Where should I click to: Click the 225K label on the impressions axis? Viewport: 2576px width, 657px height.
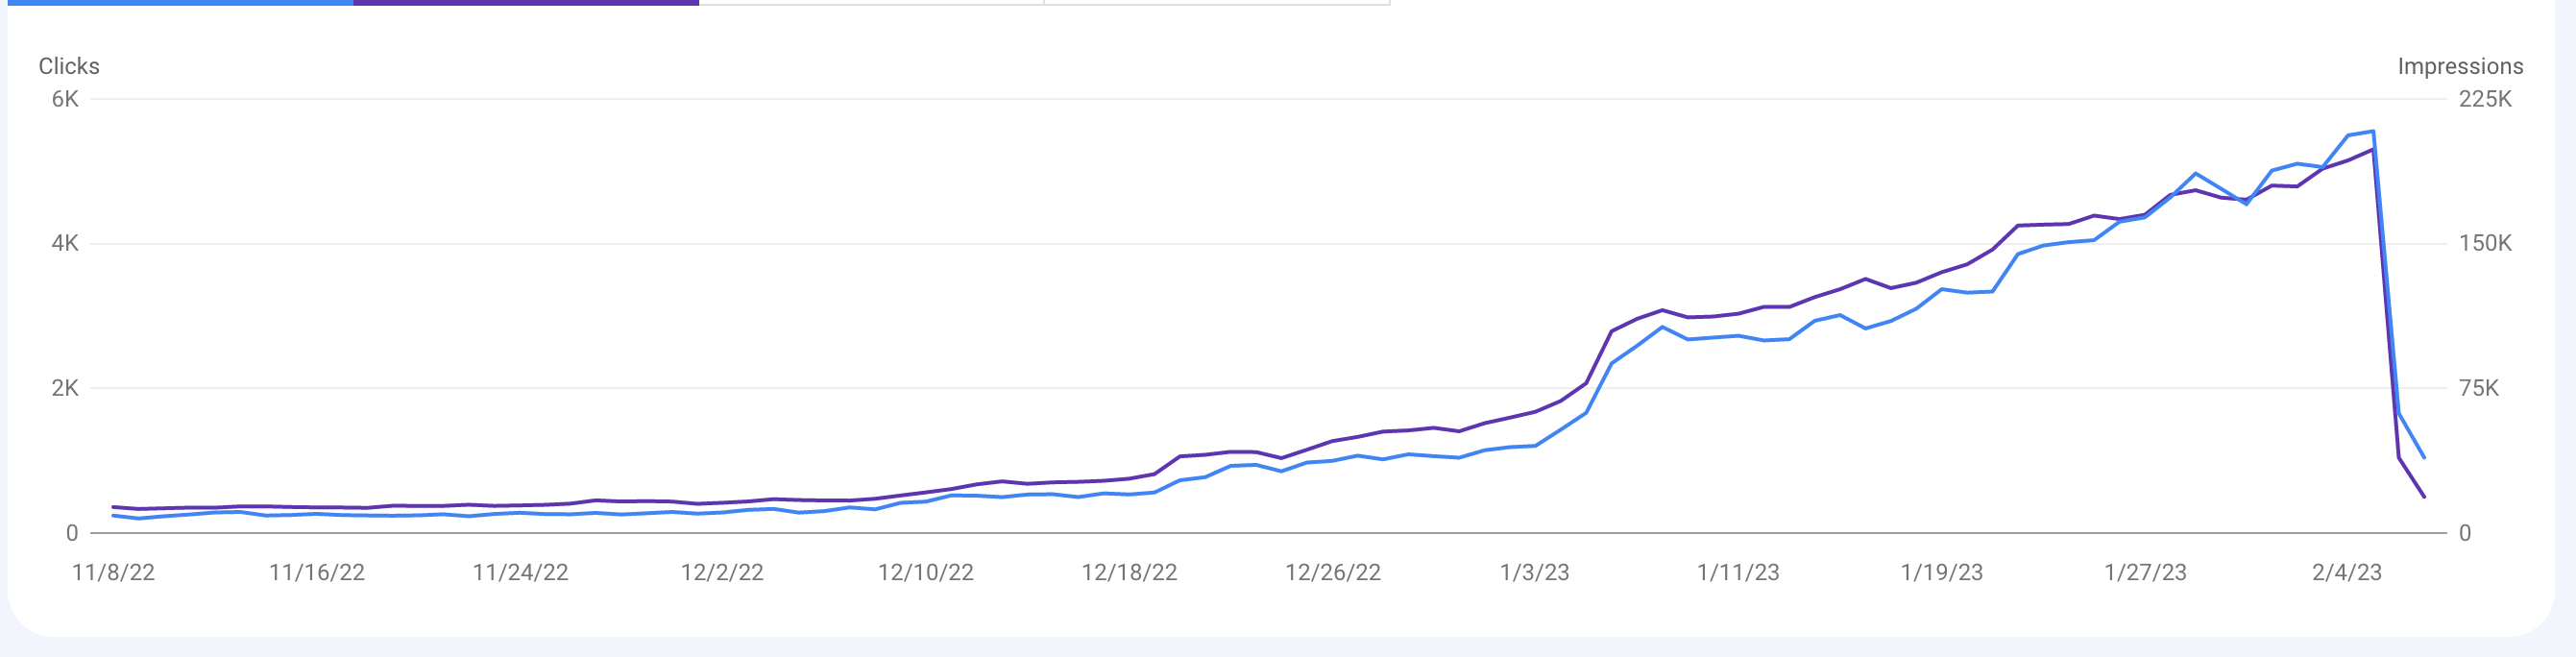click(x=2485, y=99)
